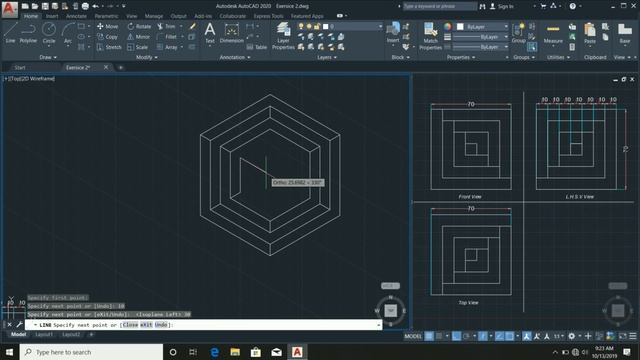Select the Trim tool
Viewport: 640px width, 360px height.
(x=167, y=26)
